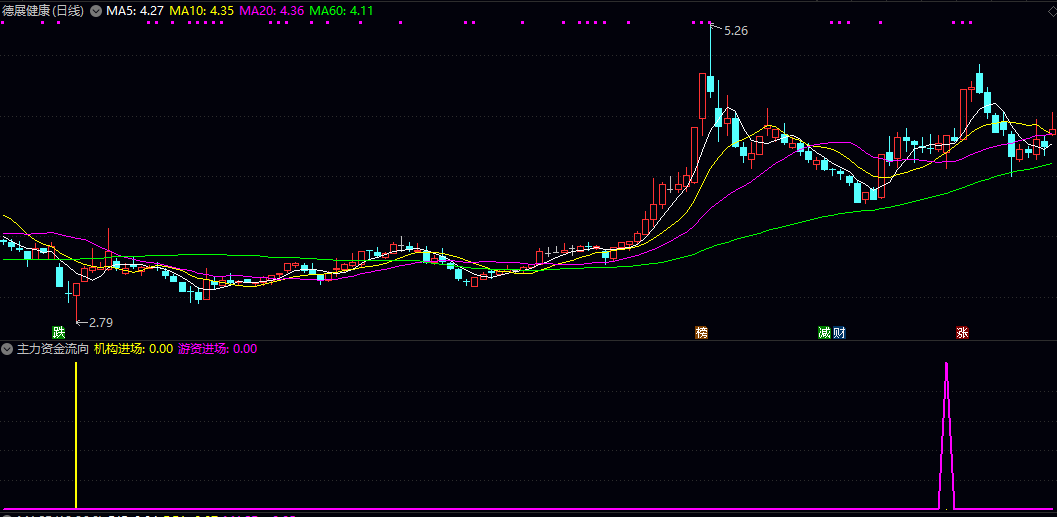This screenshot has height=517, width=1057.
Task: Click the 2.79 low price label
Action: click(100, 322)
